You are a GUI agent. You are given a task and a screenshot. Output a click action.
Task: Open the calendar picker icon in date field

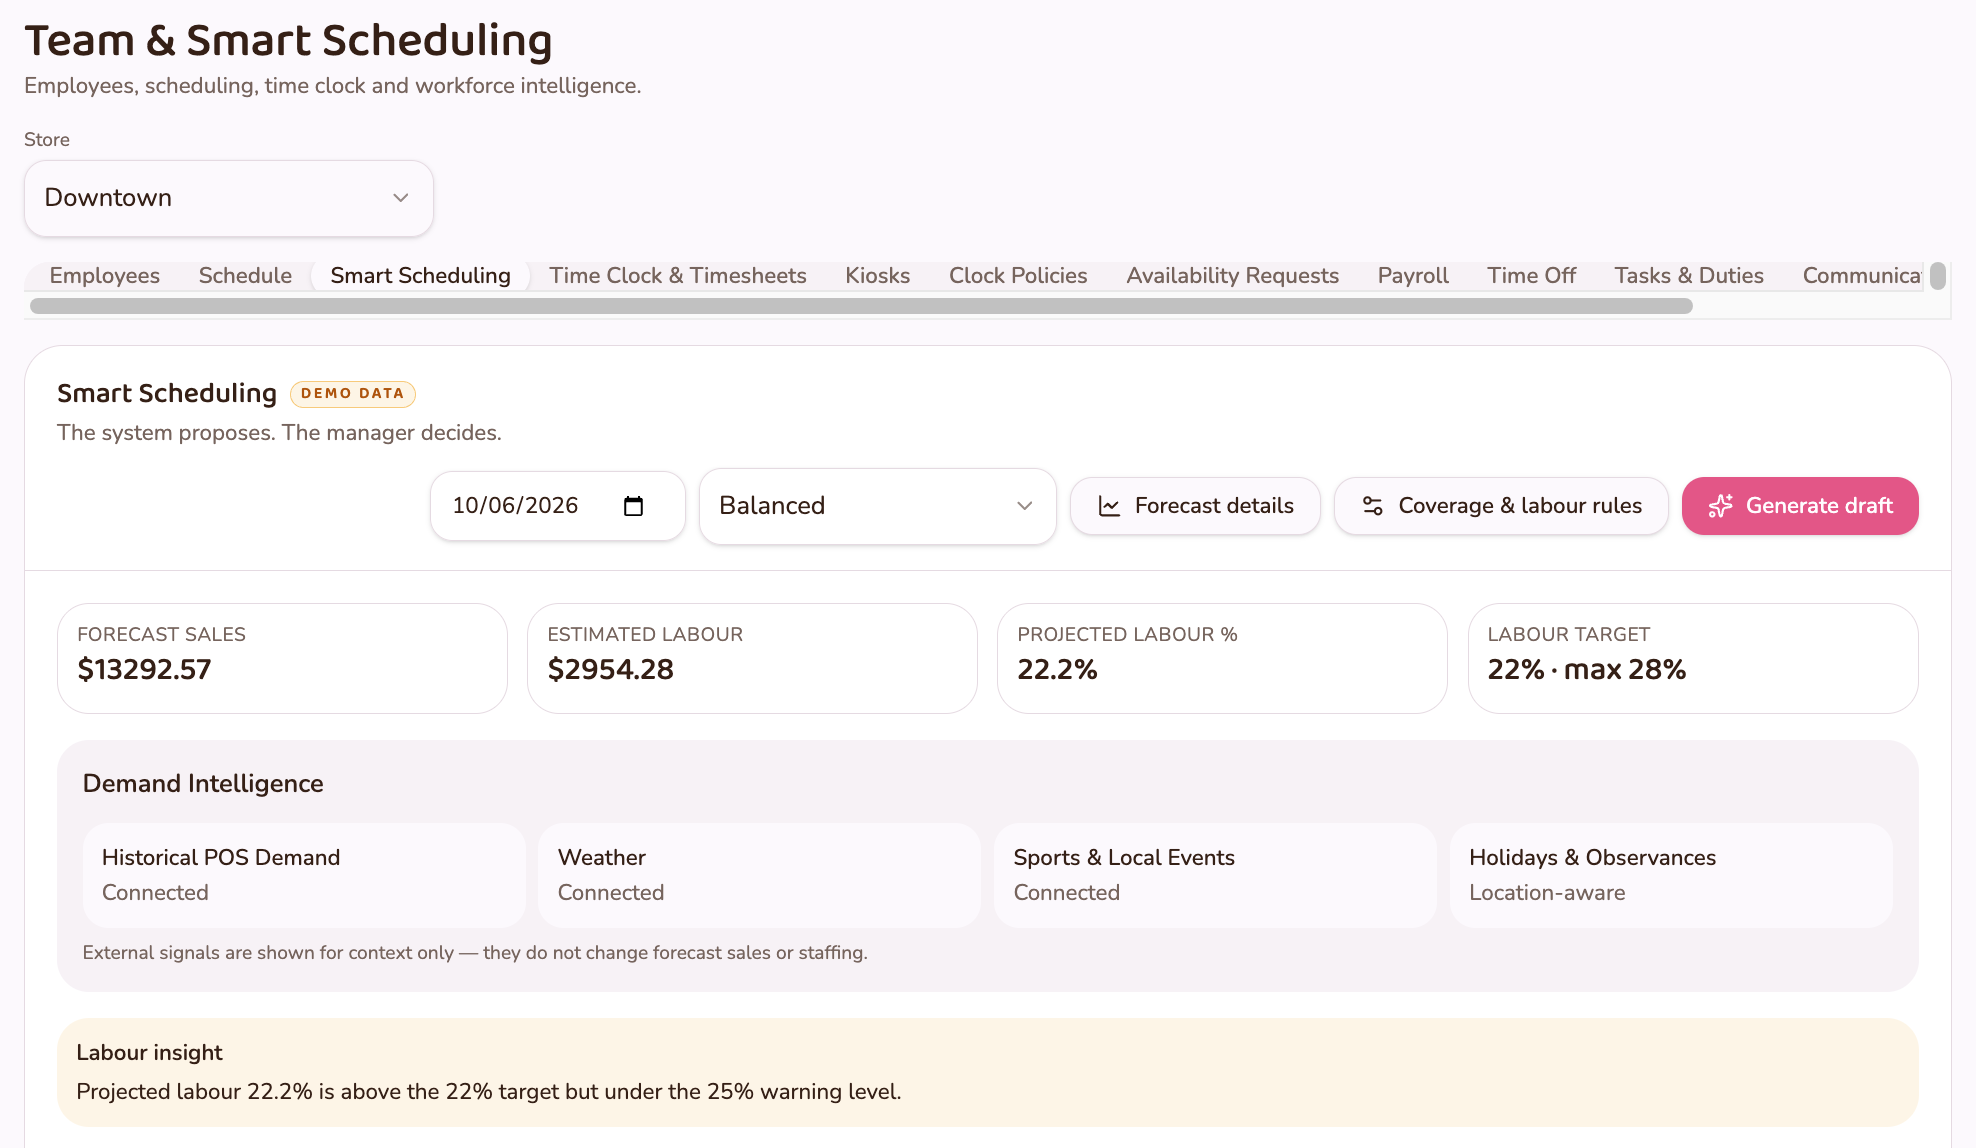[x=633, y=506]
